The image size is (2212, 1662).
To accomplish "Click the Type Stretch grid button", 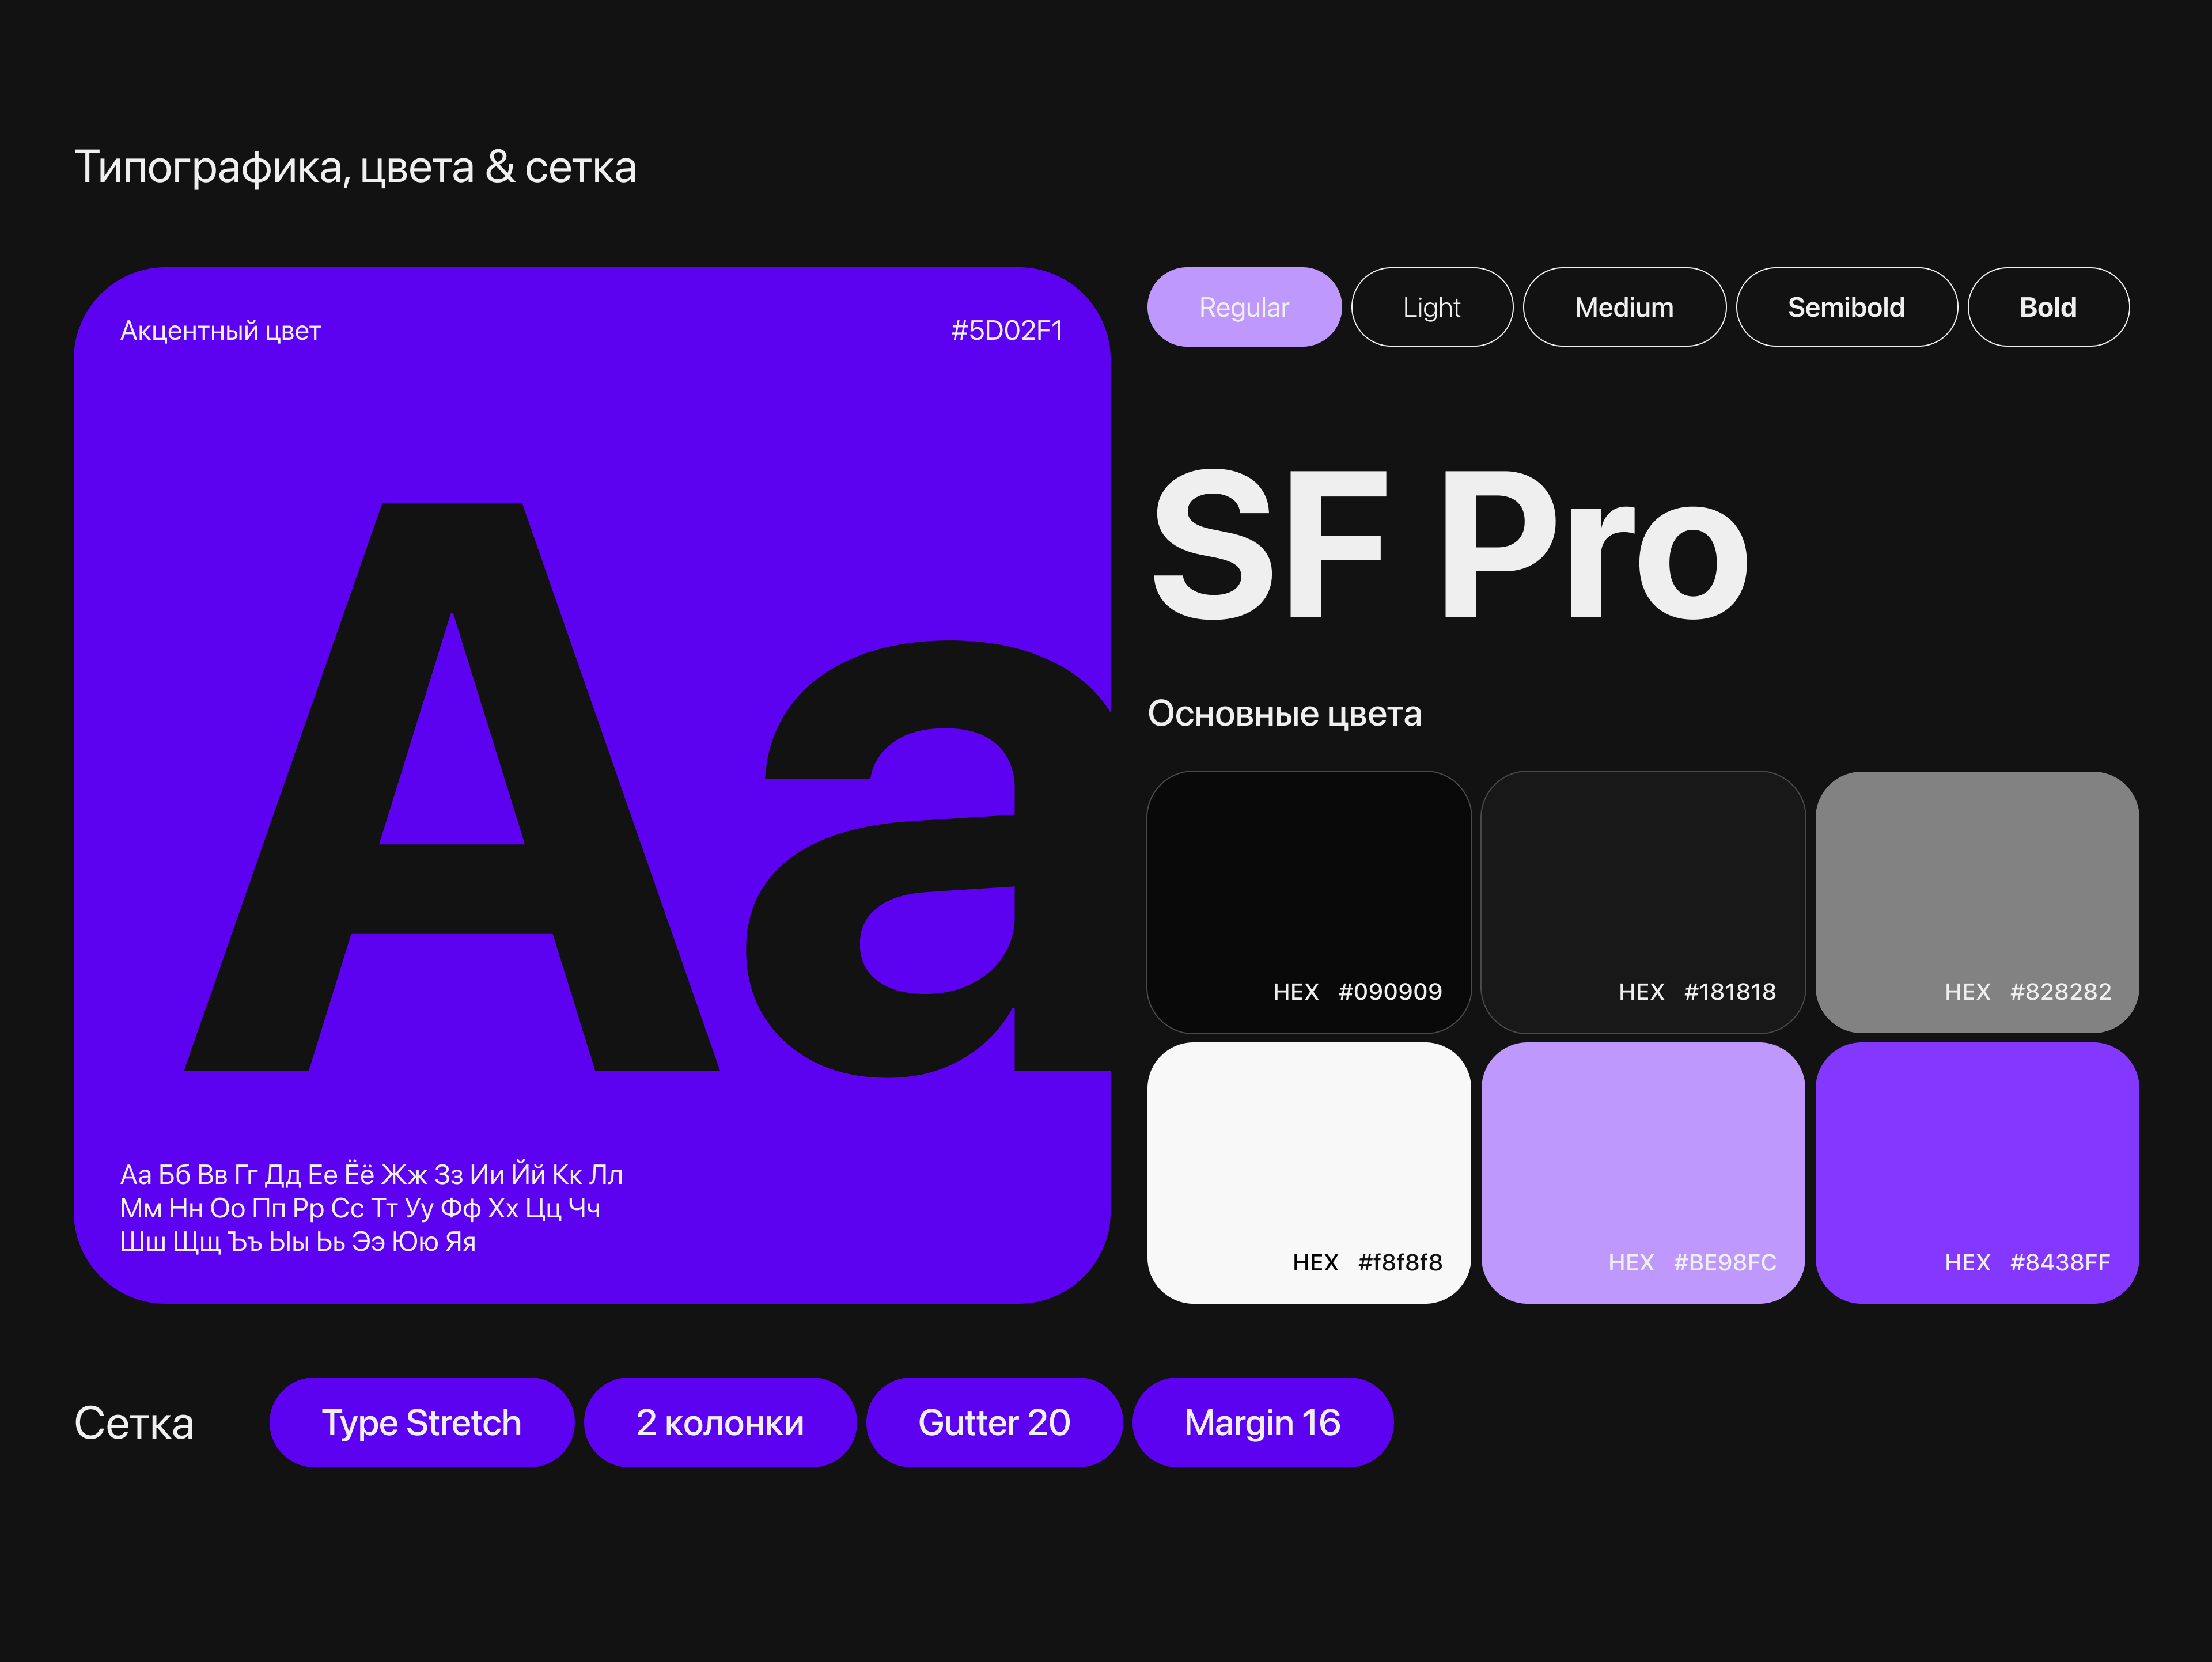I will click(x=421, y=1422).
